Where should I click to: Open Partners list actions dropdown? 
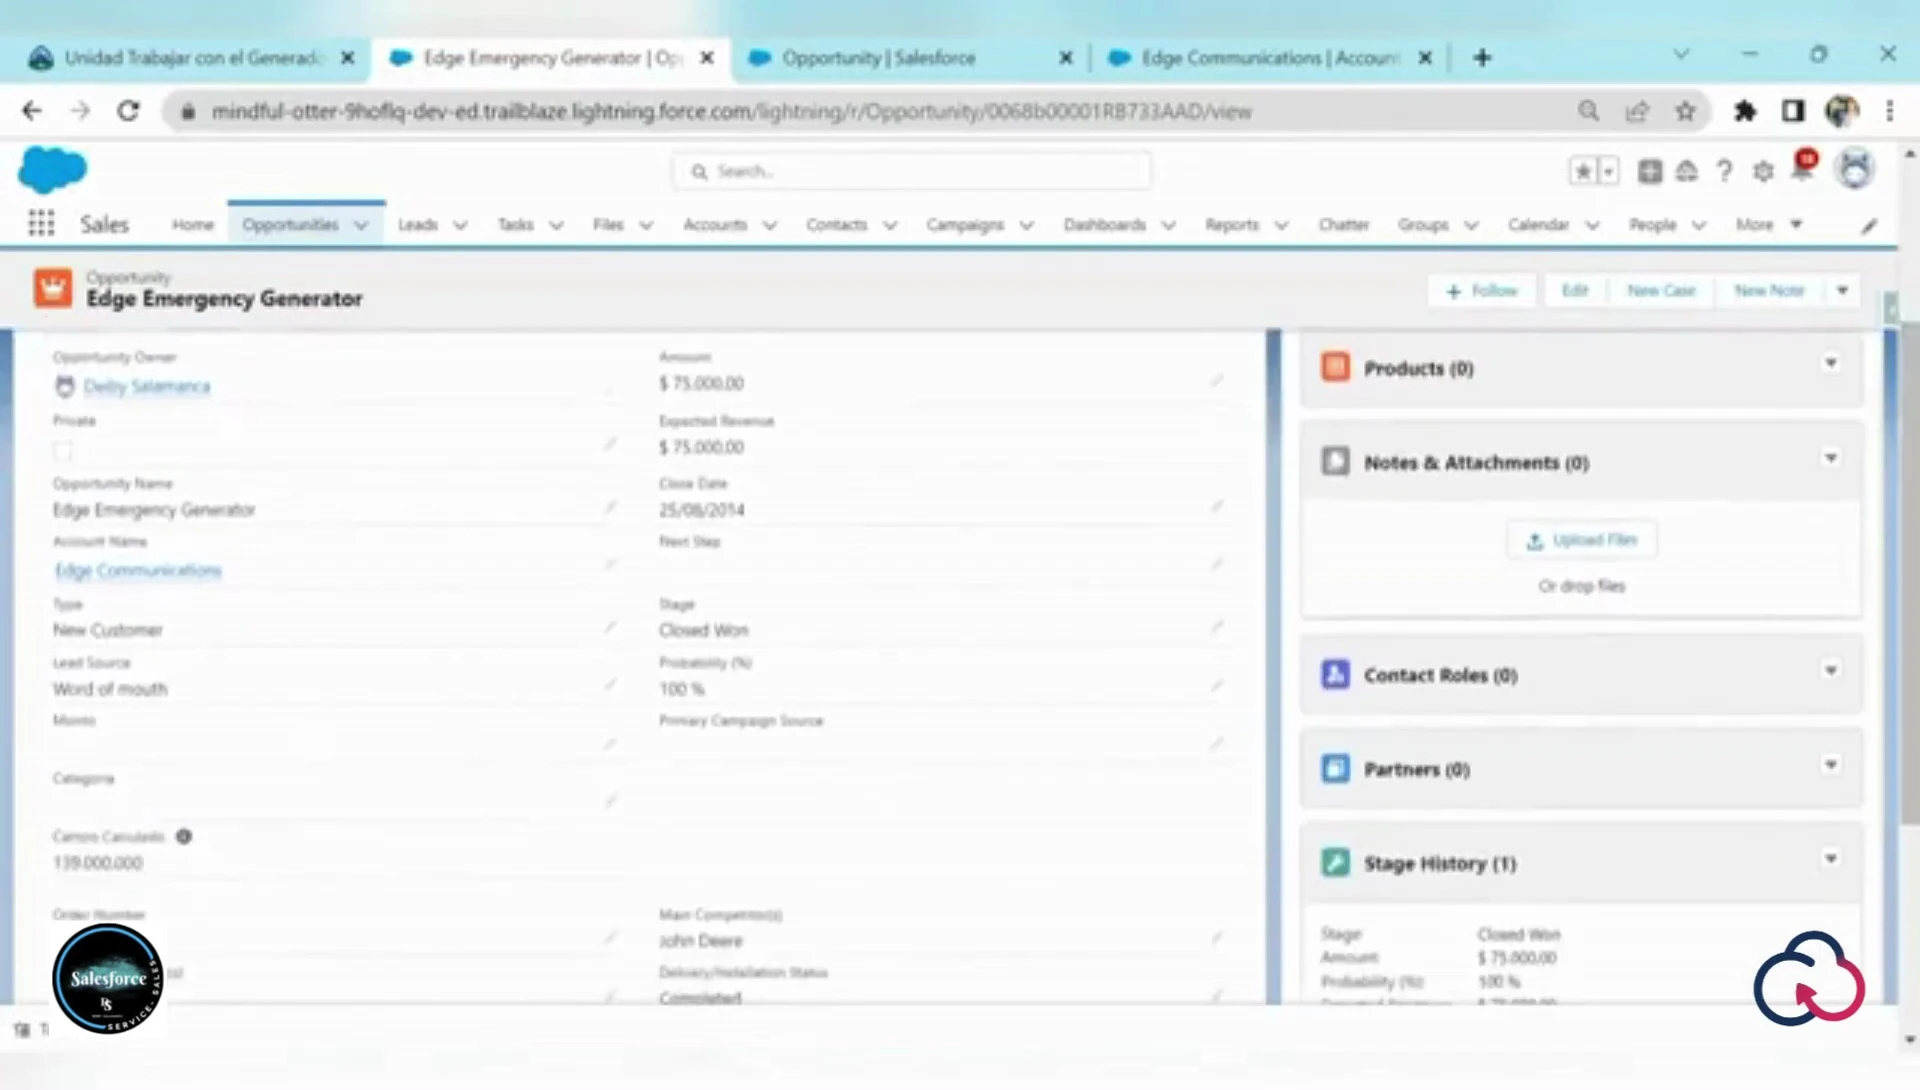(1831, 765)
